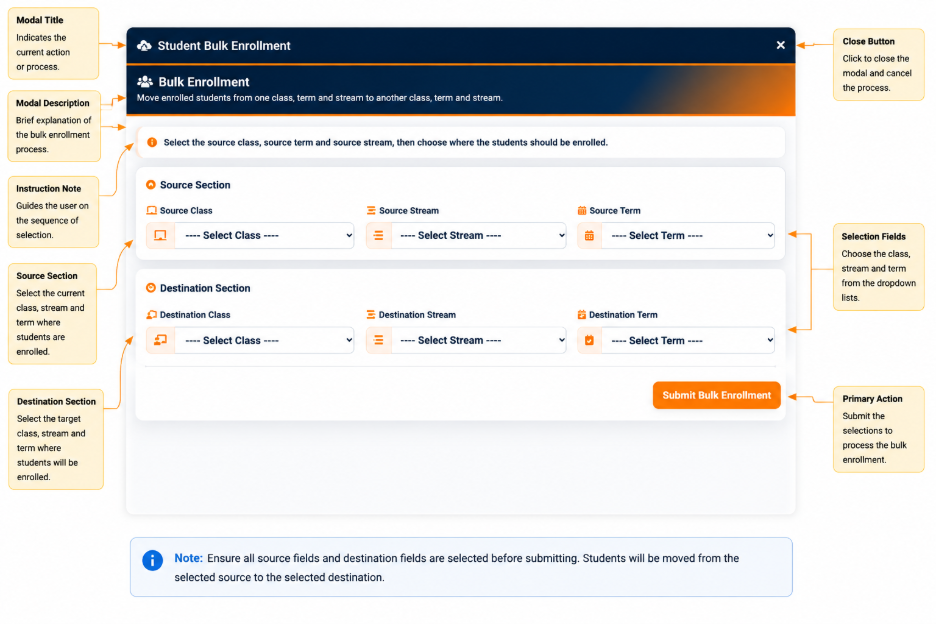Click the group icon beside Bulk Enrollment heading
The image size is (936, 624).
point(145,82)
